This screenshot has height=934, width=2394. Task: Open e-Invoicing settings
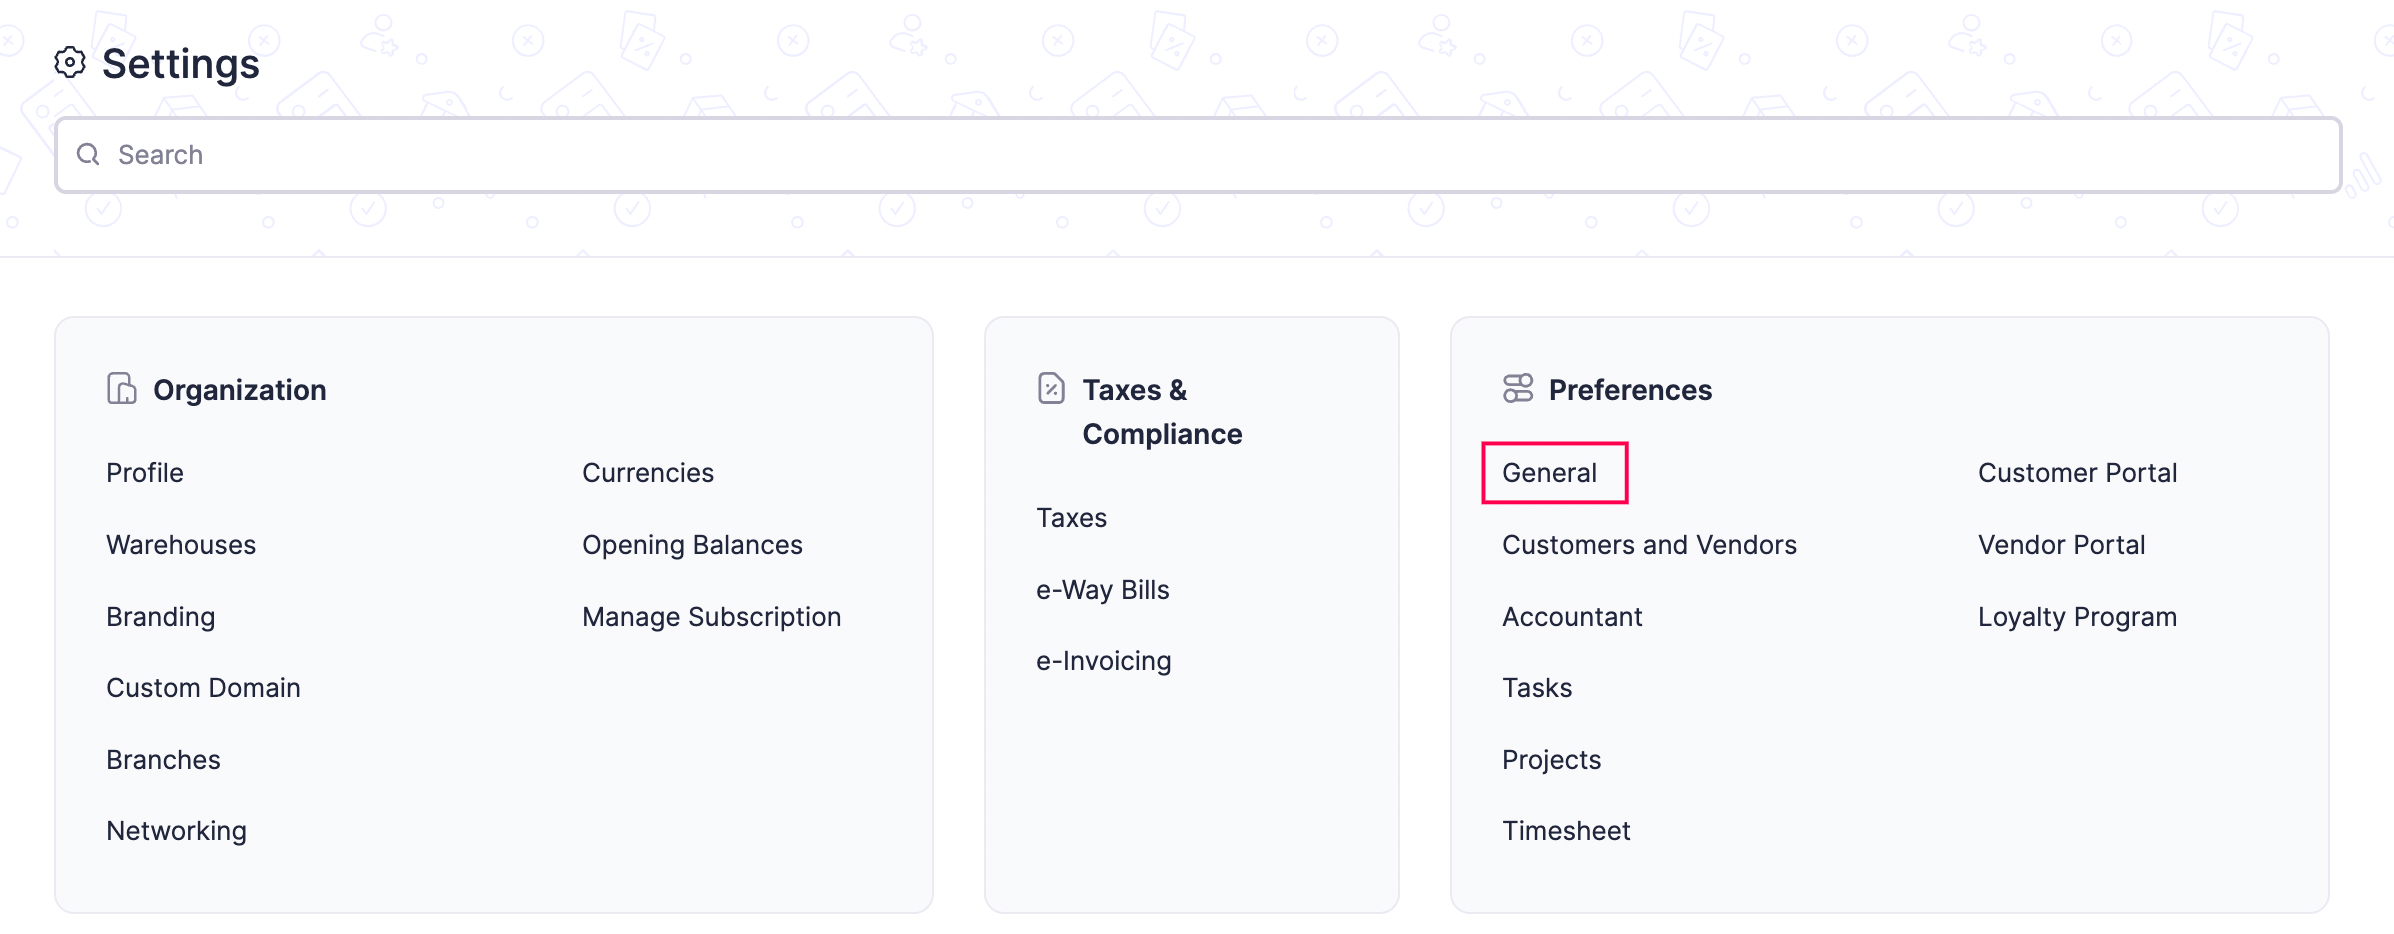(x=1104, y=660)
